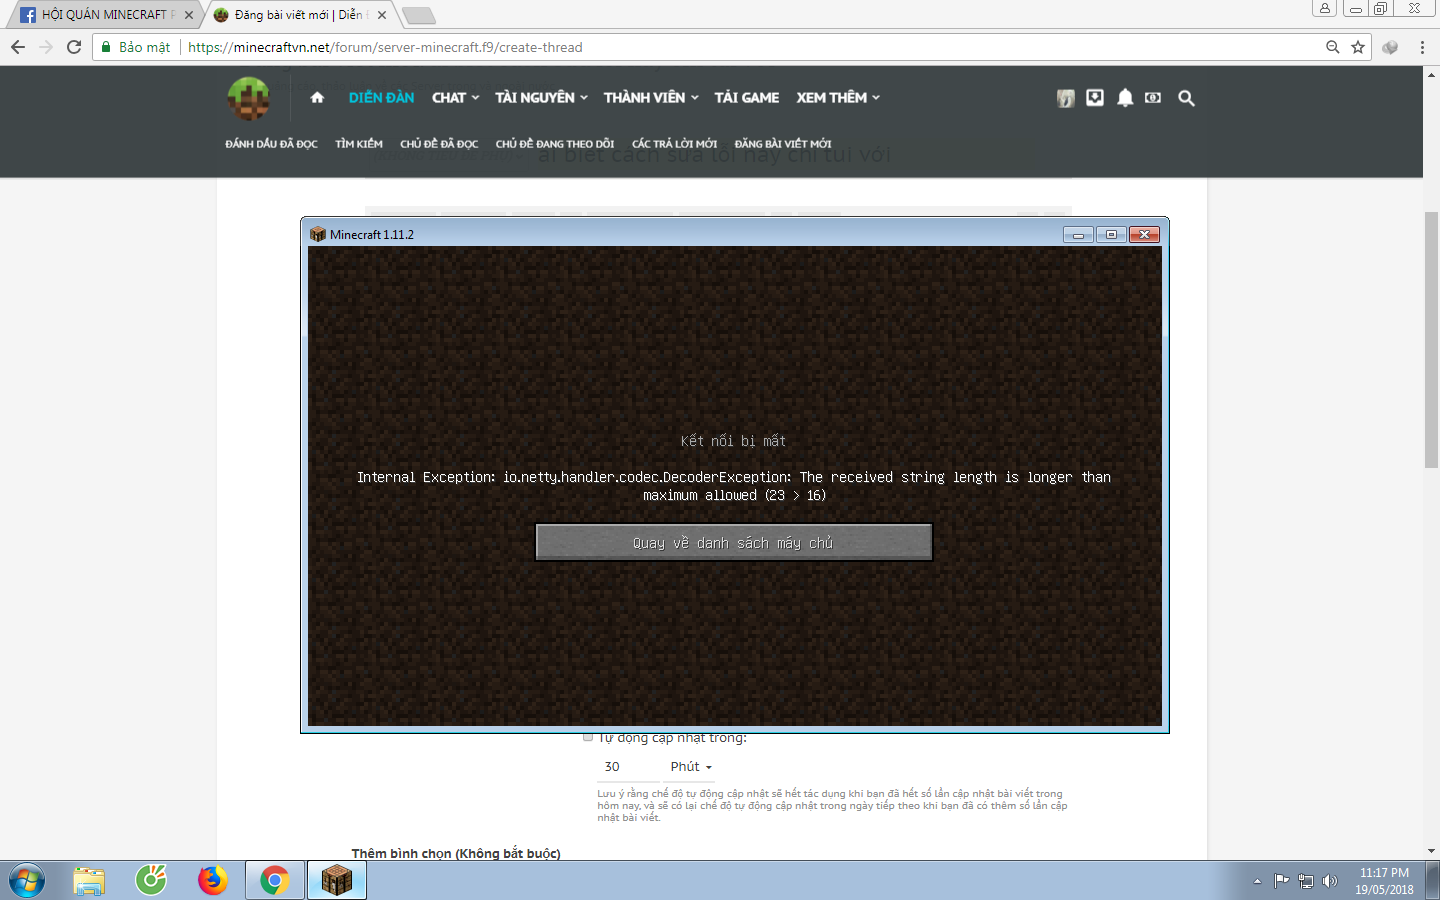The image size is (1440, 900).
Task: Open the inbox messages icon
Action: click(x=1095, y=97)
